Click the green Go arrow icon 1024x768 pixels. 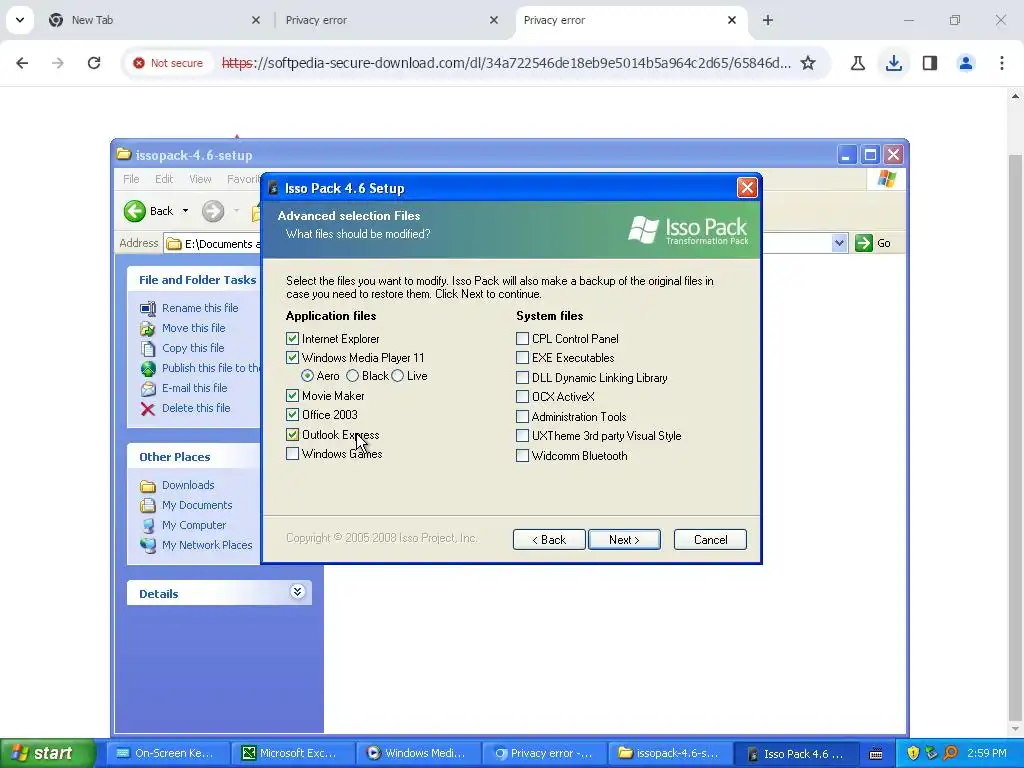click(864, 243)
